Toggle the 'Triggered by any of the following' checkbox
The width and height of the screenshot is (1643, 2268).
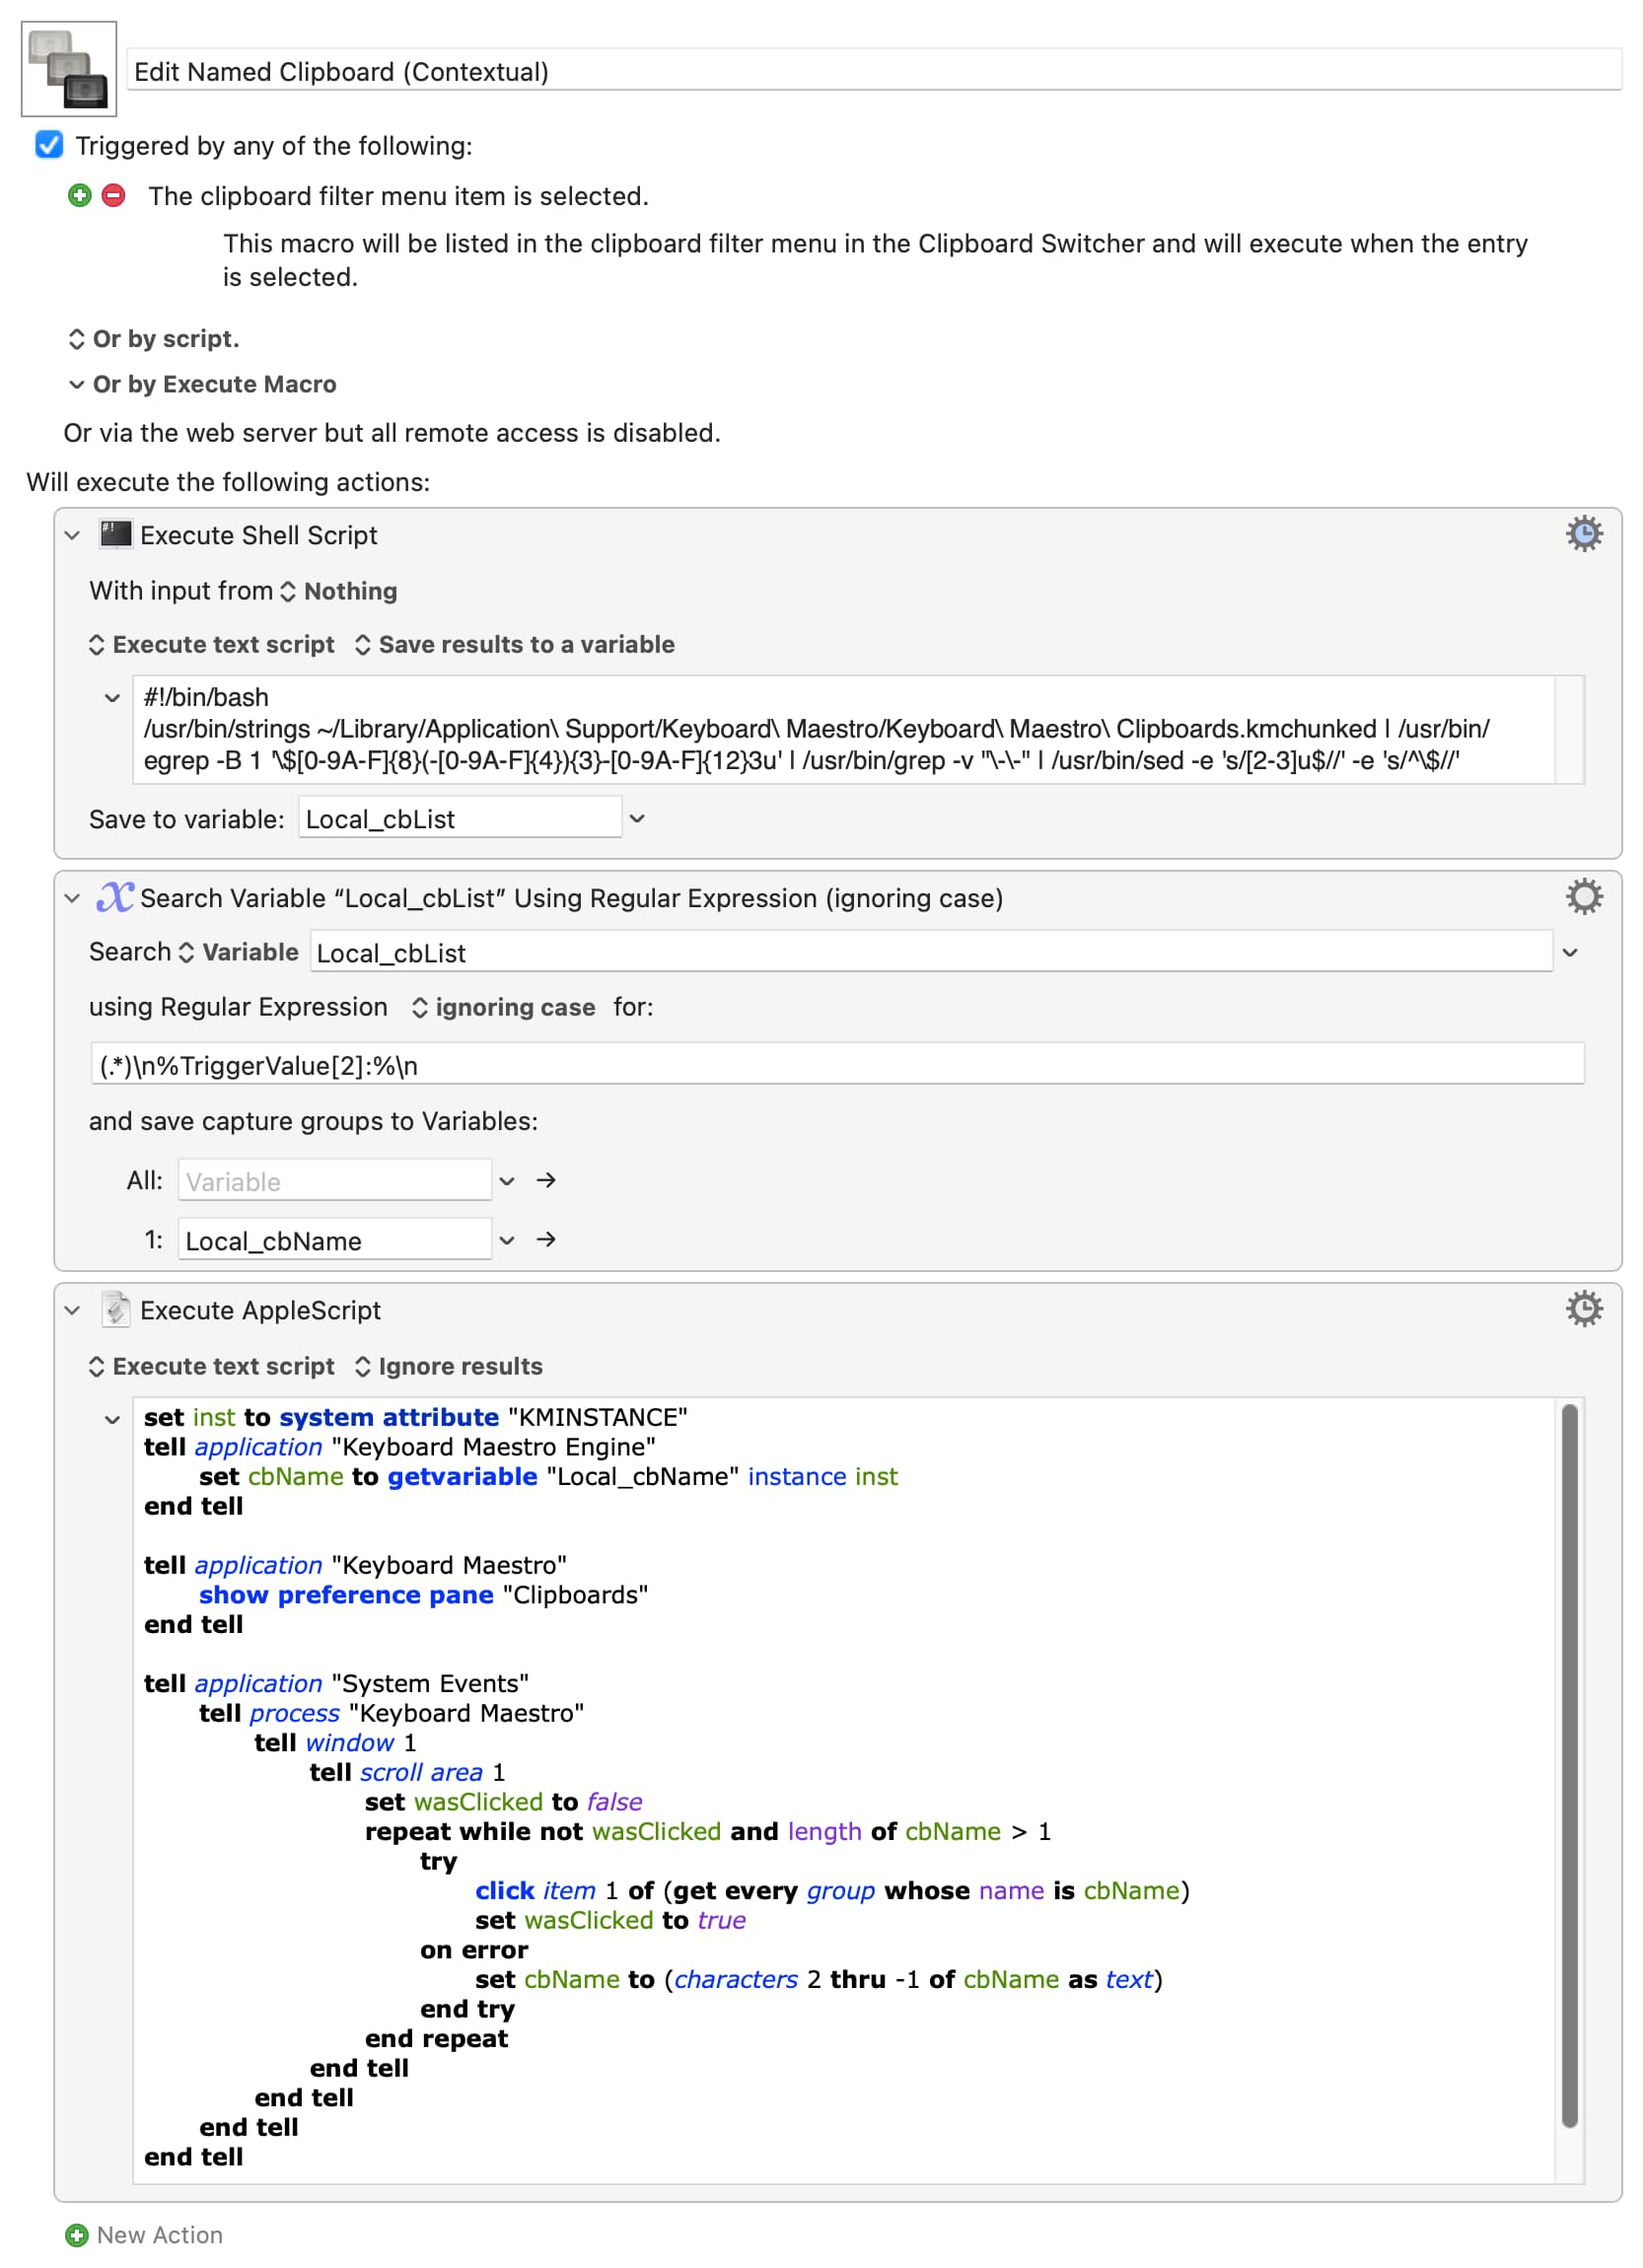[49, 145]
